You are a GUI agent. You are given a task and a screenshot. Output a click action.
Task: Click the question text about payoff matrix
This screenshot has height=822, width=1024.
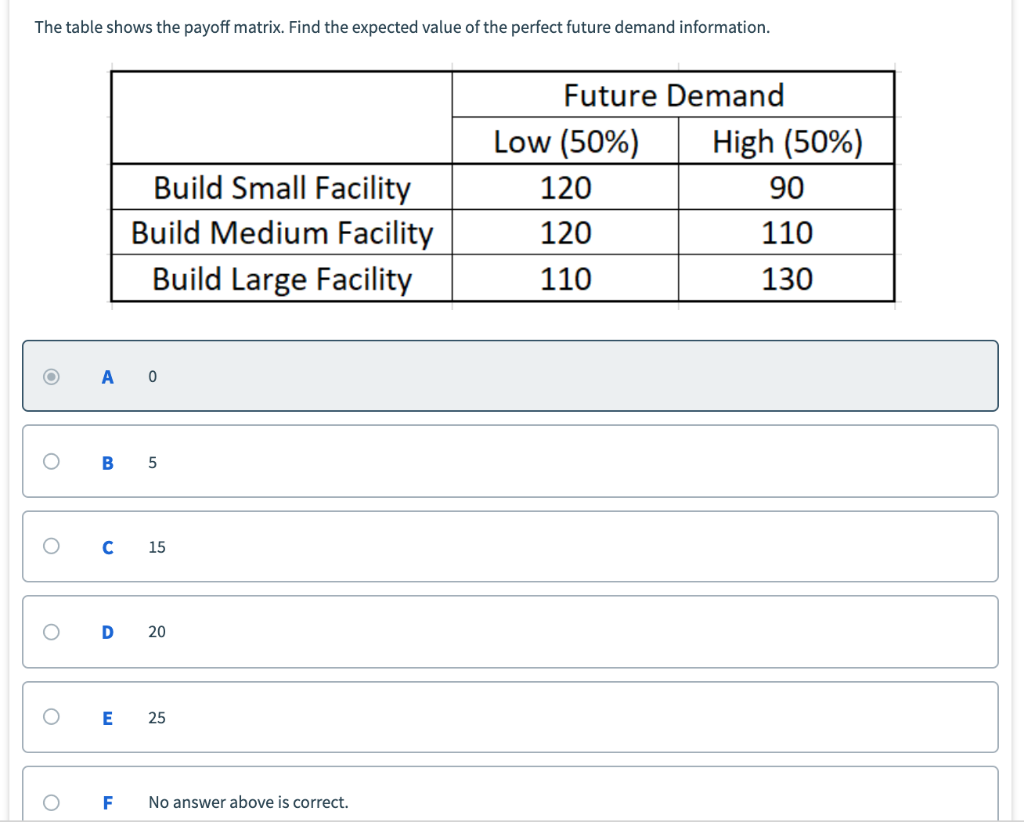click(x=403, y=27)
